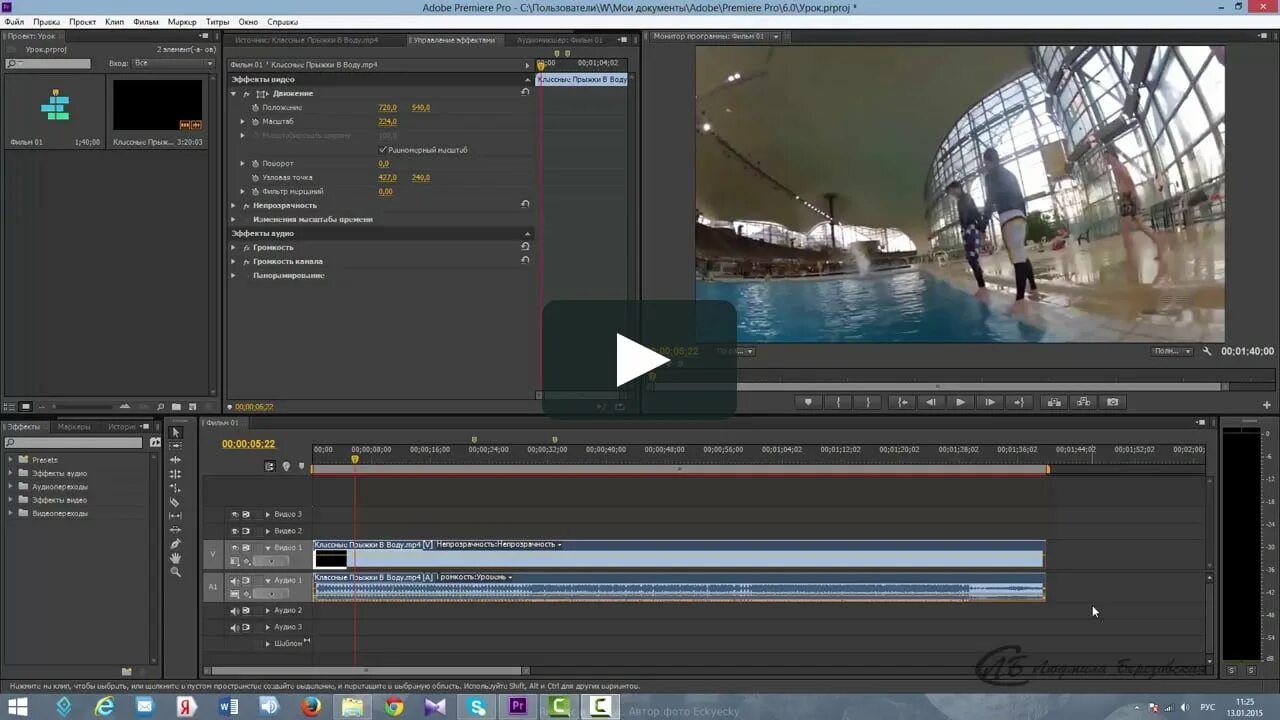Expand Presets folder in Effects
This screenshot has height=720, width=1280.
click(x=11, y=460)
